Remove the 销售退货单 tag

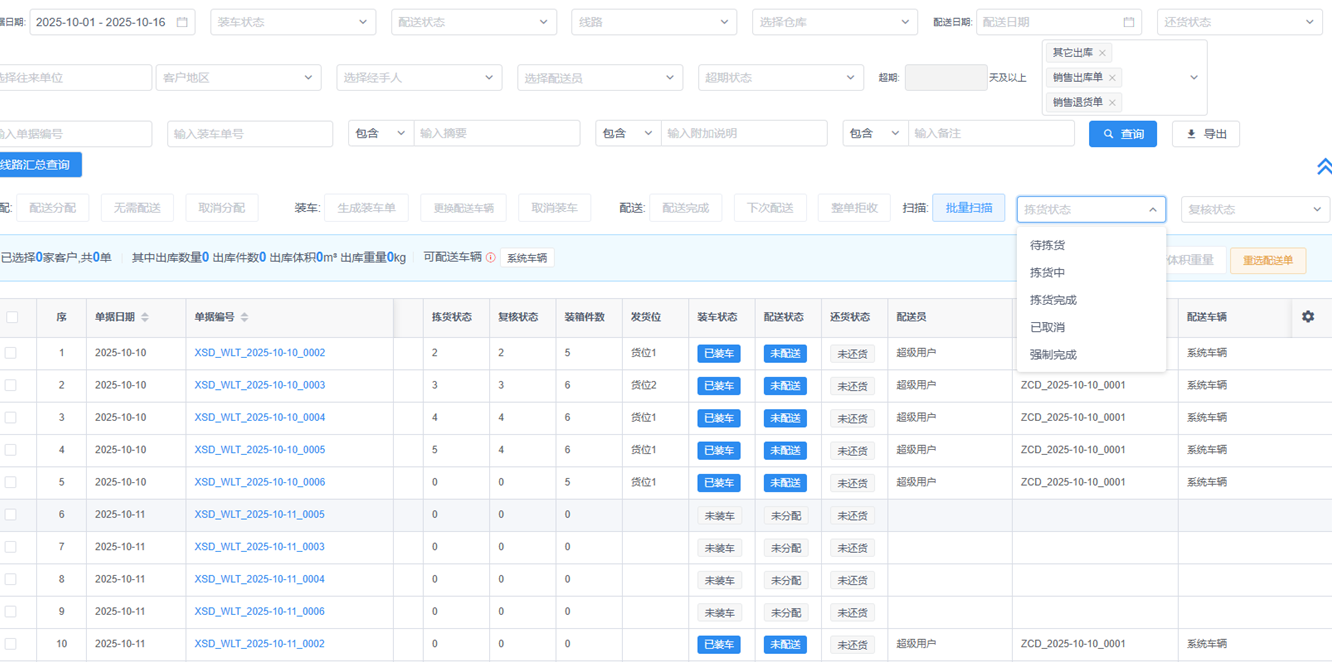click(1112, 102)
